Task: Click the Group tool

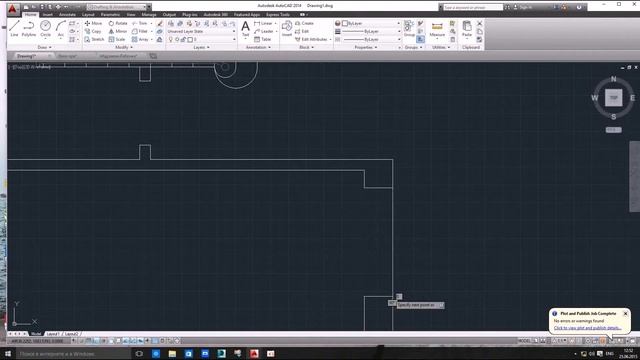Action: point(409,29)
